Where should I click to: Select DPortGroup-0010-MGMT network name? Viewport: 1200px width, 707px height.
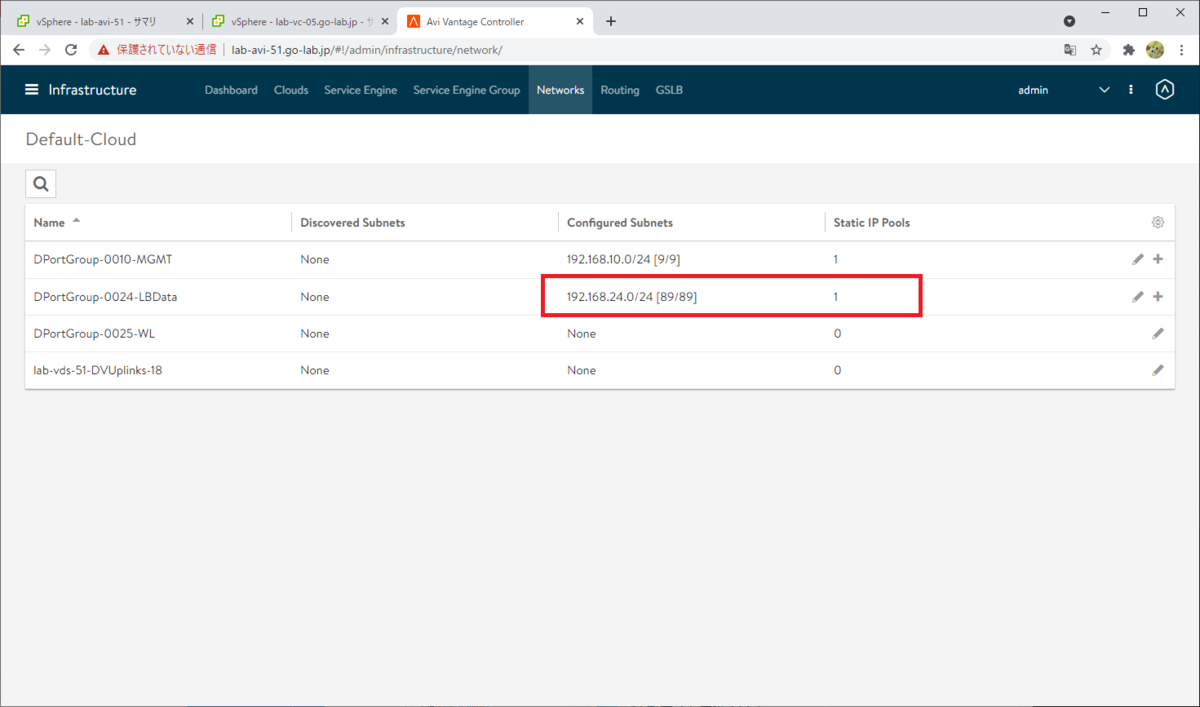103,259
